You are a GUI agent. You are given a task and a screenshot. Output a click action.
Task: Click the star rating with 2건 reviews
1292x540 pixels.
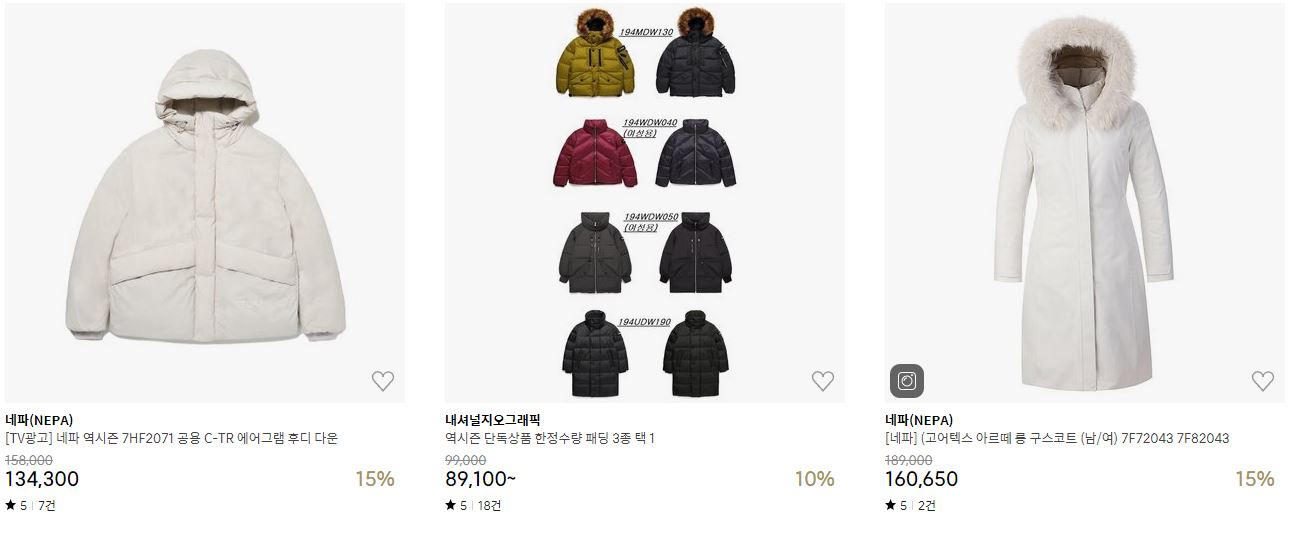(x=910, y=506)
